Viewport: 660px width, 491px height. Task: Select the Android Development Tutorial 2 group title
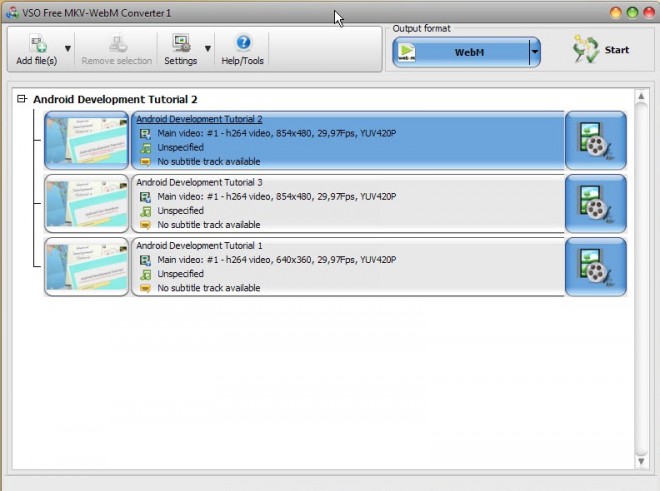pos(115,99)
